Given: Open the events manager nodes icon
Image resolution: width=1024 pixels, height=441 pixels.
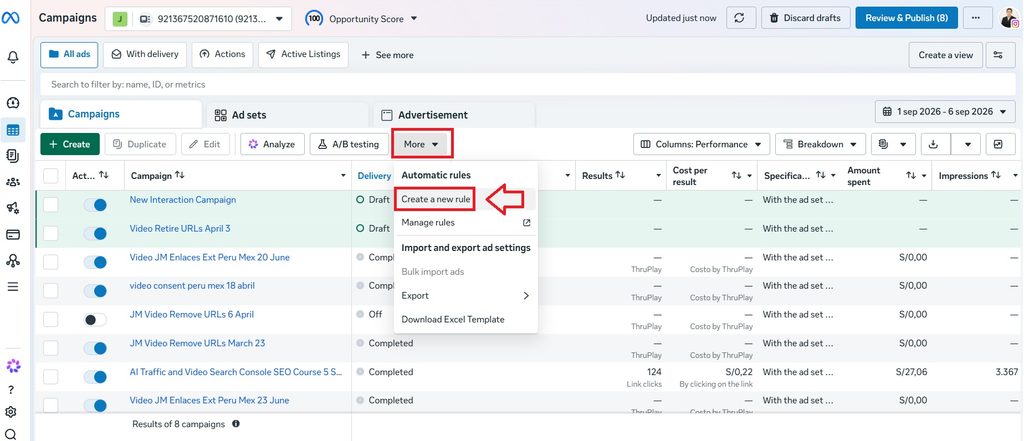Looking at the screenshot, I should 12,261.
